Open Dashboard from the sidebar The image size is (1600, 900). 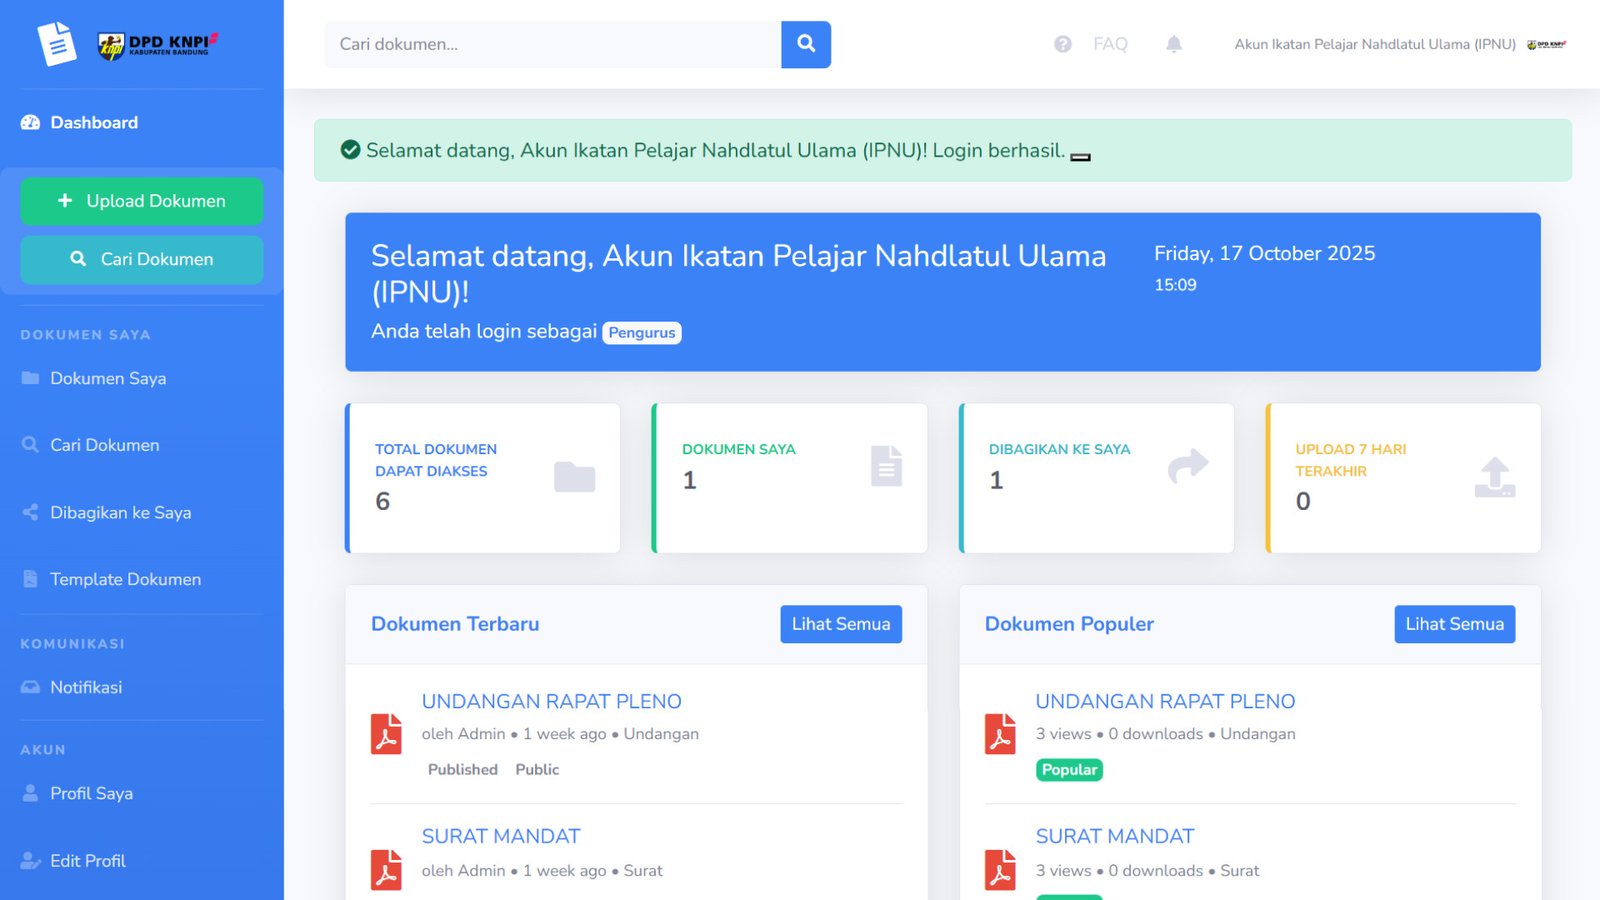94,122
